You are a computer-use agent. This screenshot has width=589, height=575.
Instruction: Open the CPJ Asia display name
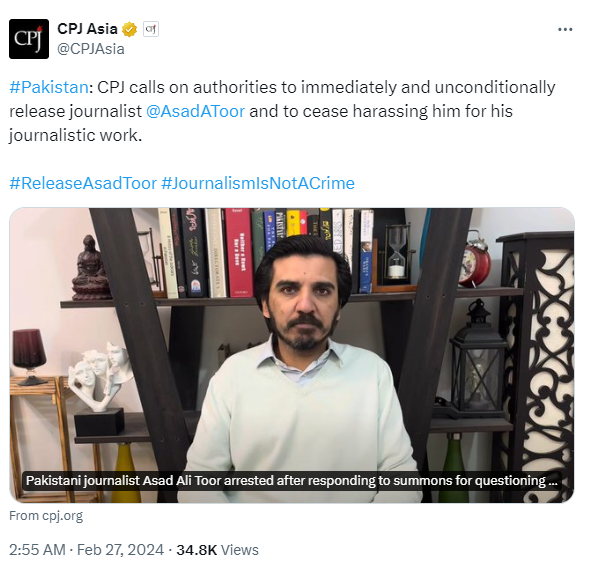87,29
